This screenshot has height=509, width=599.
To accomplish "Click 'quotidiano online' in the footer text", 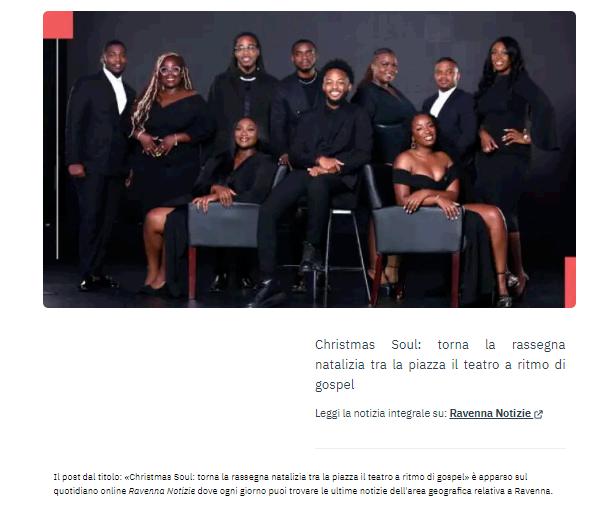I will click(x=90, y=491).
